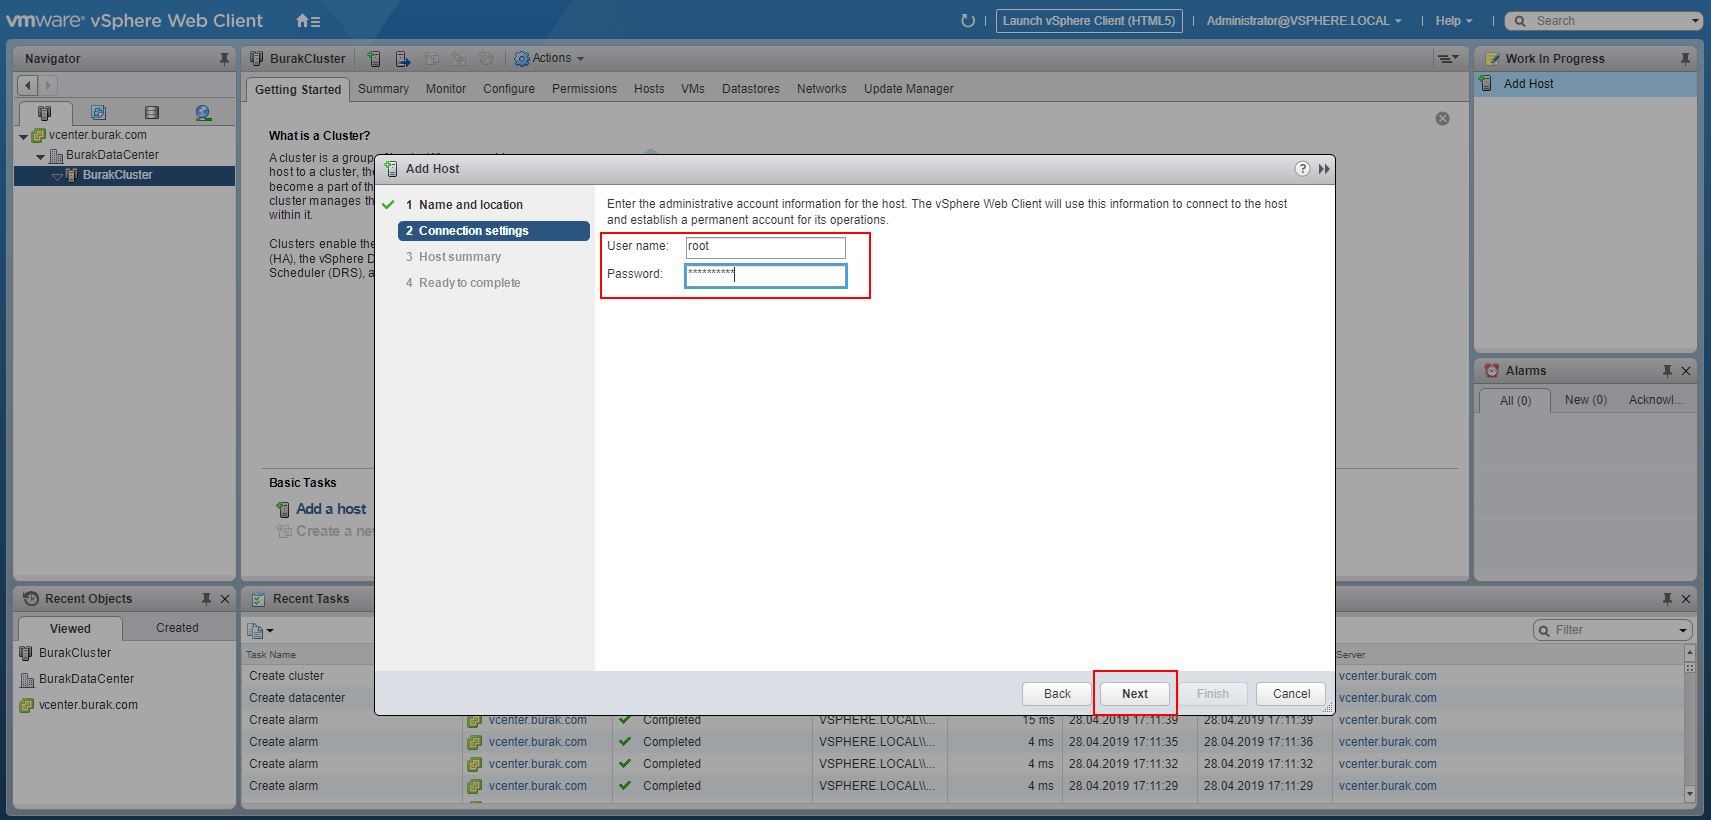Click the Back button

pyautogui.click(x=1057, y=694)
